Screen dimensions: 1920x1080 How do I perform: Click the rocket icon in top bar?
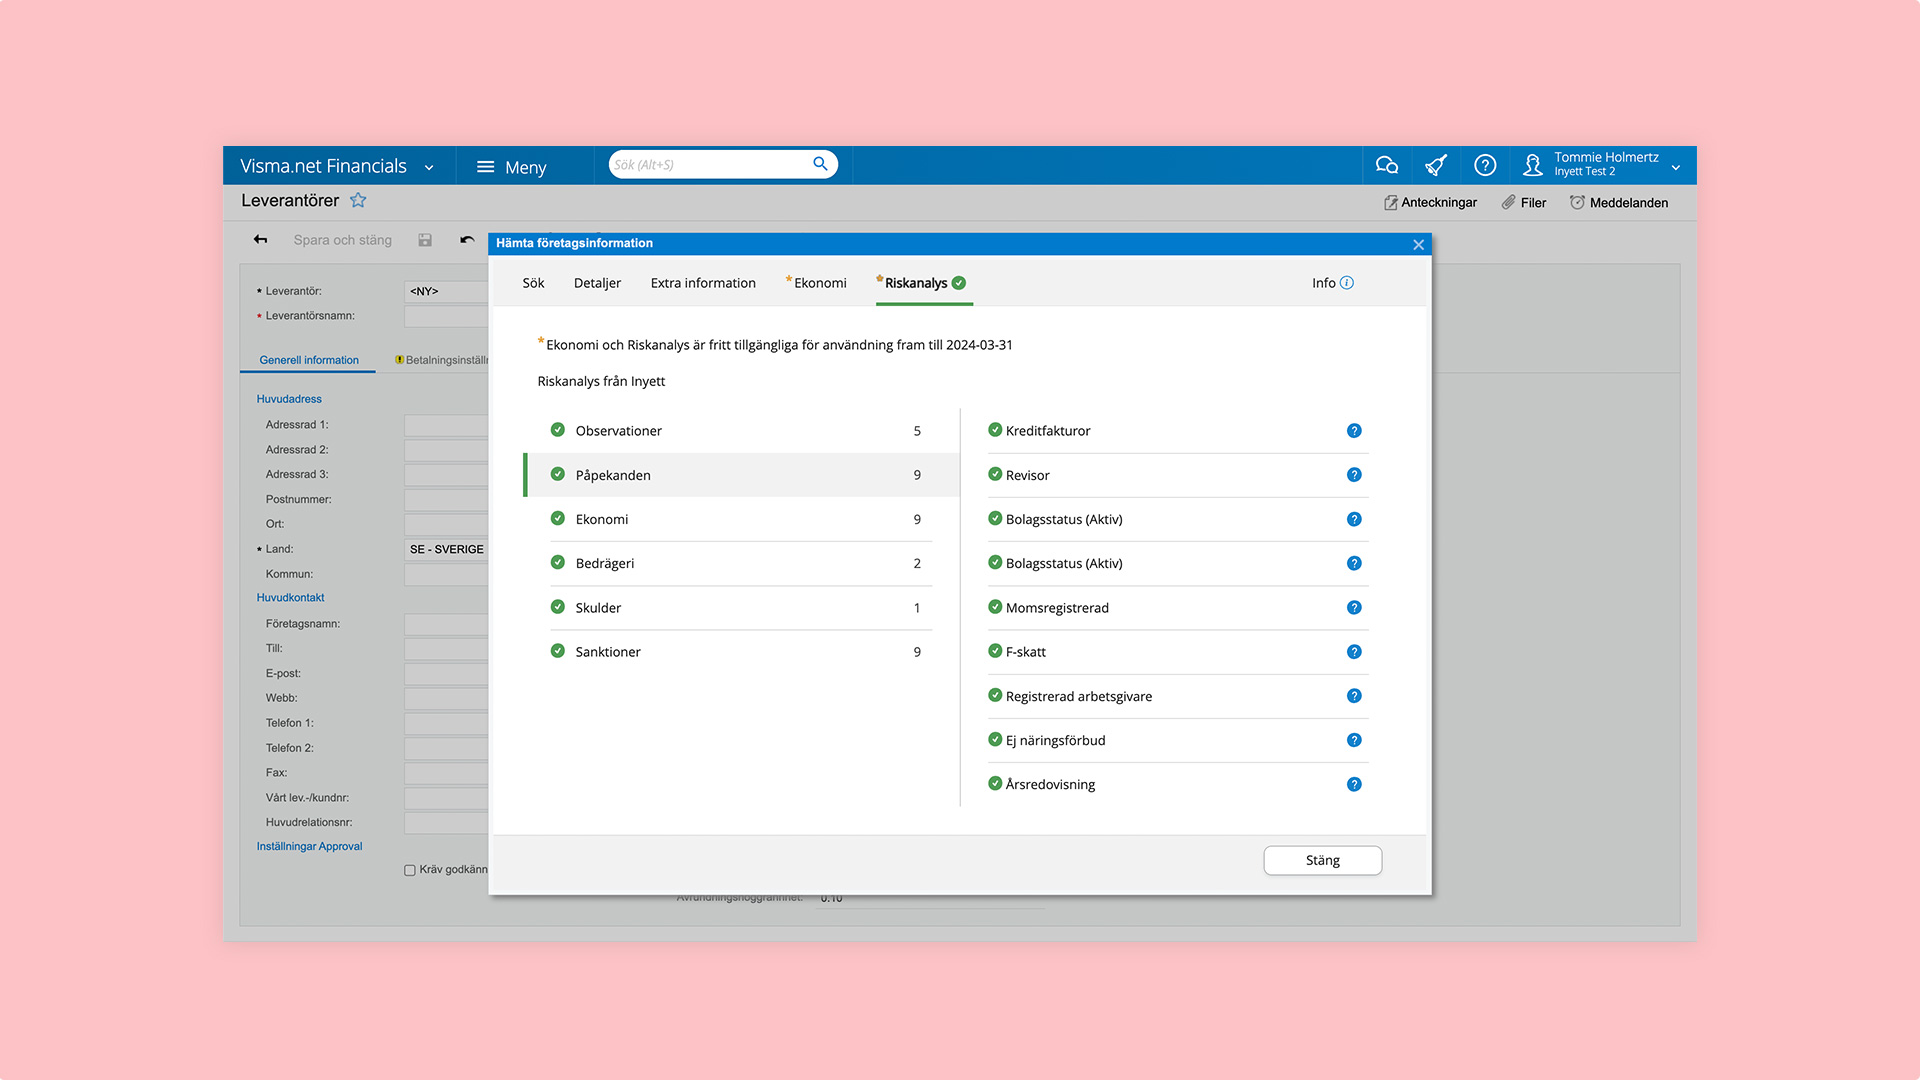(x=1436, y=165)
